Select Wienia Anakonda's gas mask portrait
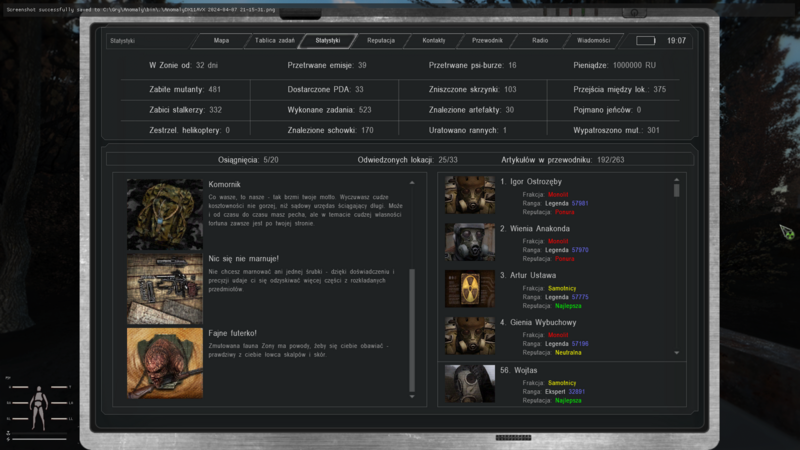800x450 pixels. pyautogui.click(x=469, y=242)
